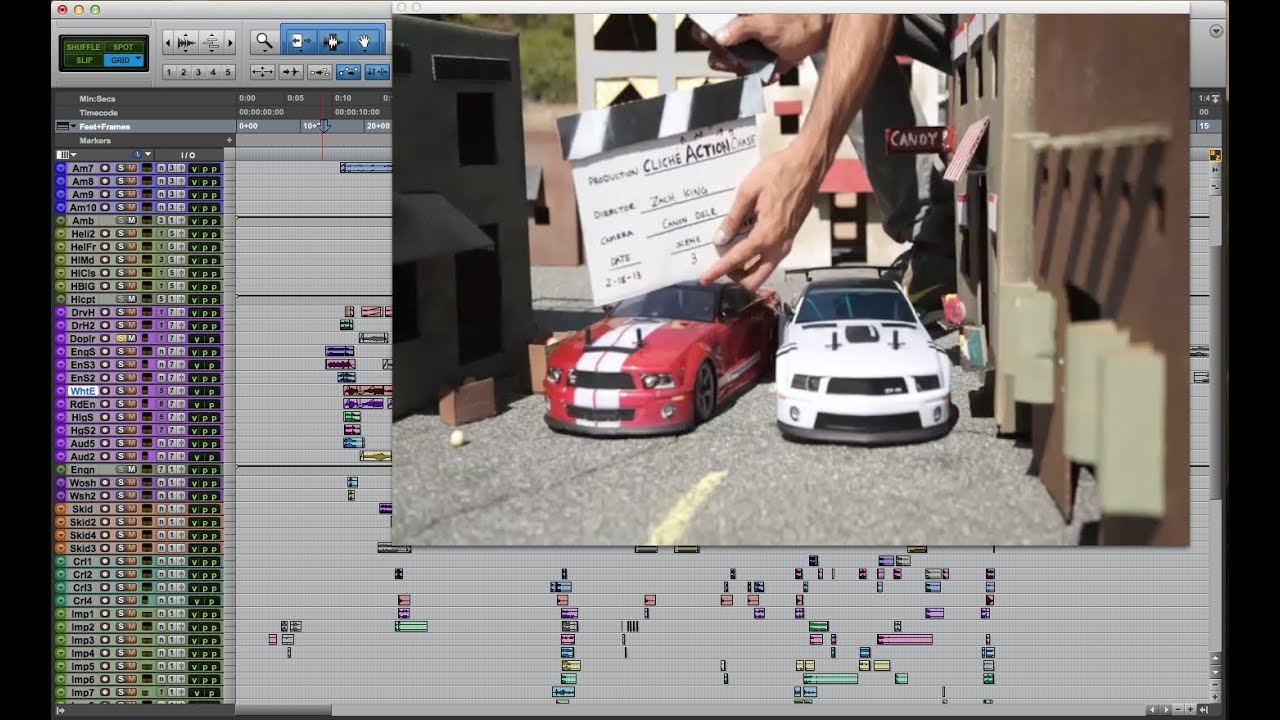Add a marker with plus icon
Viewport: 1280px width, 720px height.
tap(229, 141)
